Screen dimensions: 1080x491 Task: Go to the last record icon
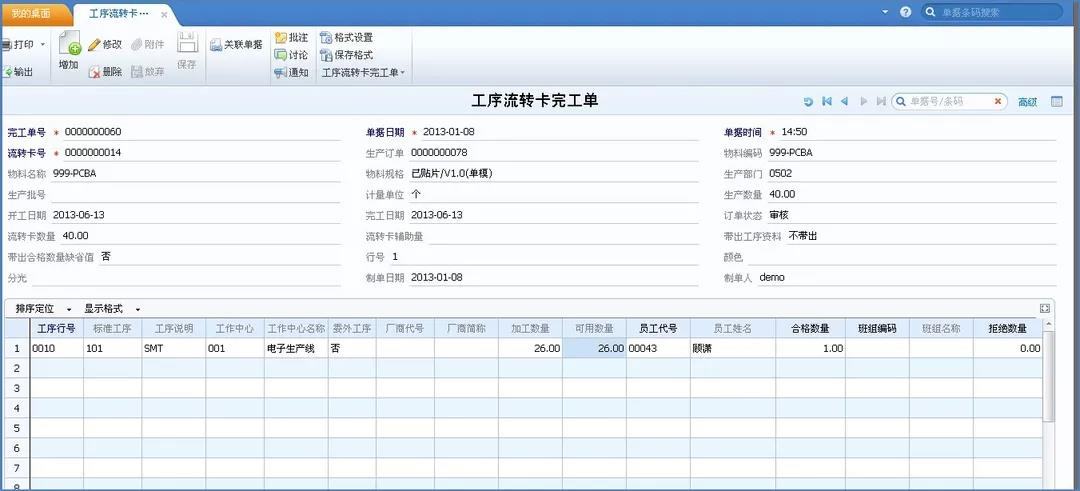[x=880, y=102]
